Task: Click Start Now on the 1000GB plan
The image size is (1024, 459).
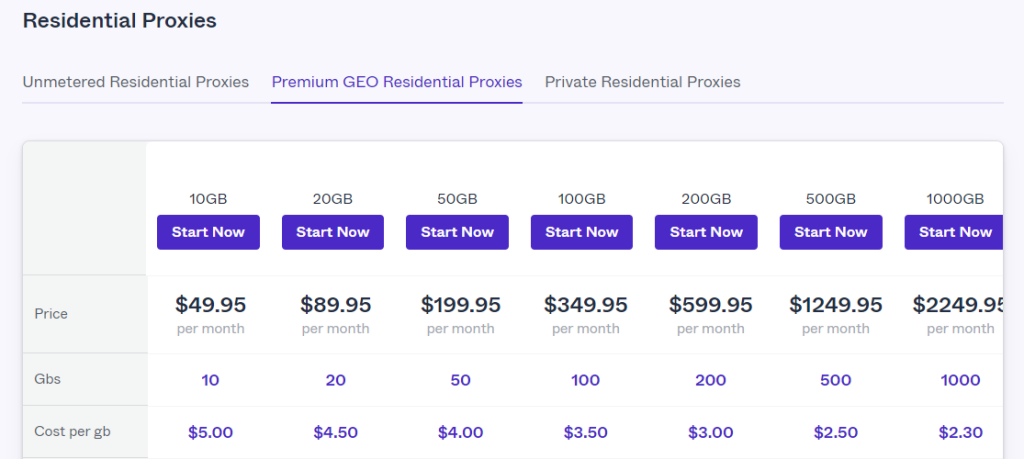Action: pos(954,232)
